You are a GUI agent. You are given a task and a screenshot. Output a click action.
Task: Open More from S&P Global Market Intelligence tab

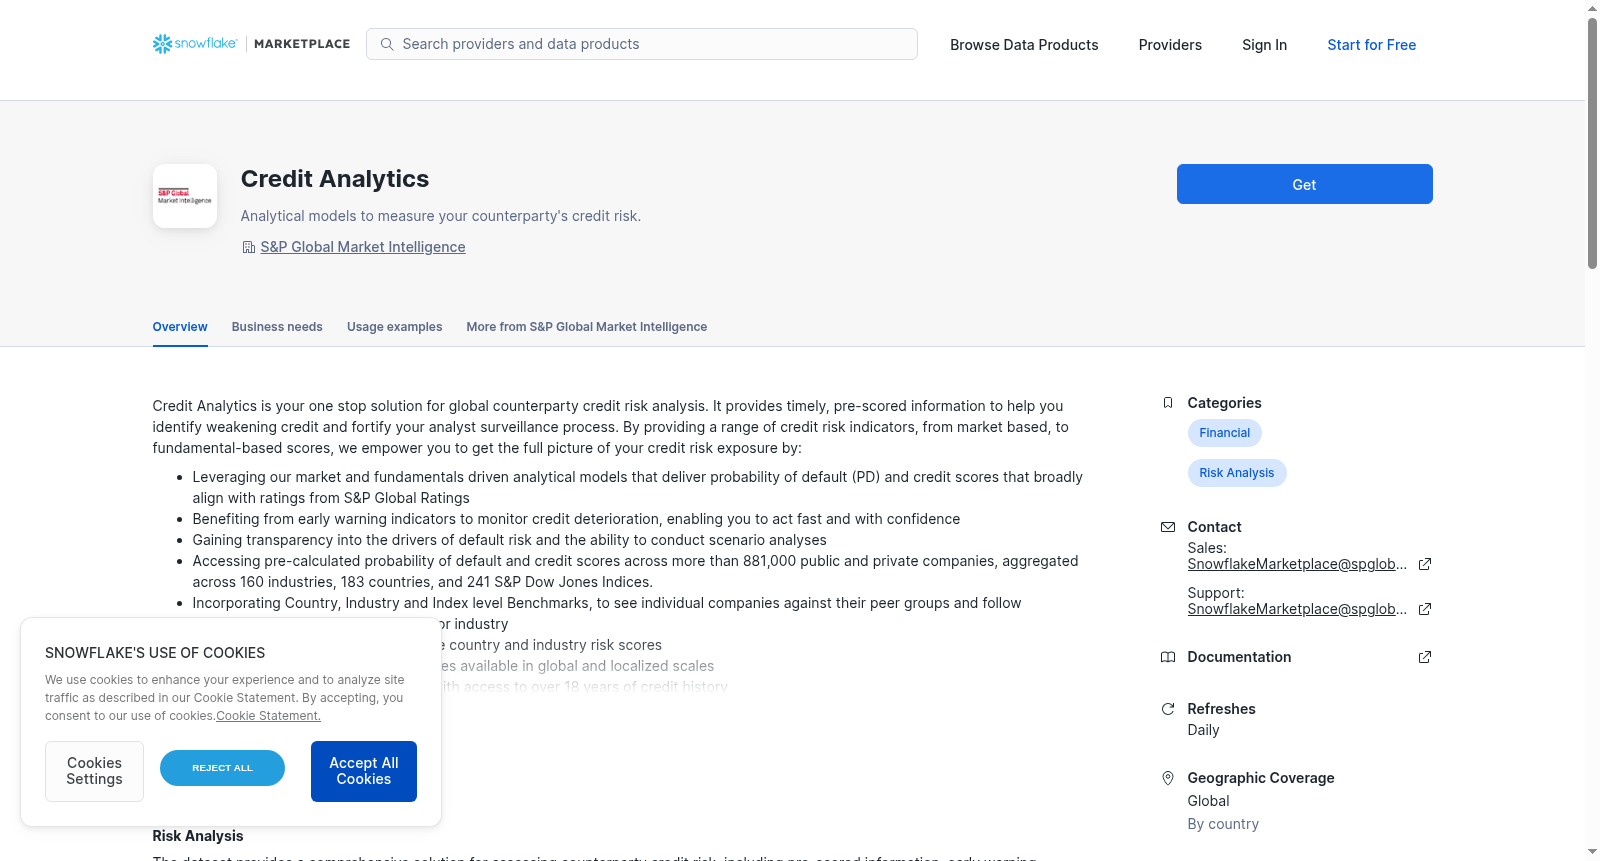586,327
